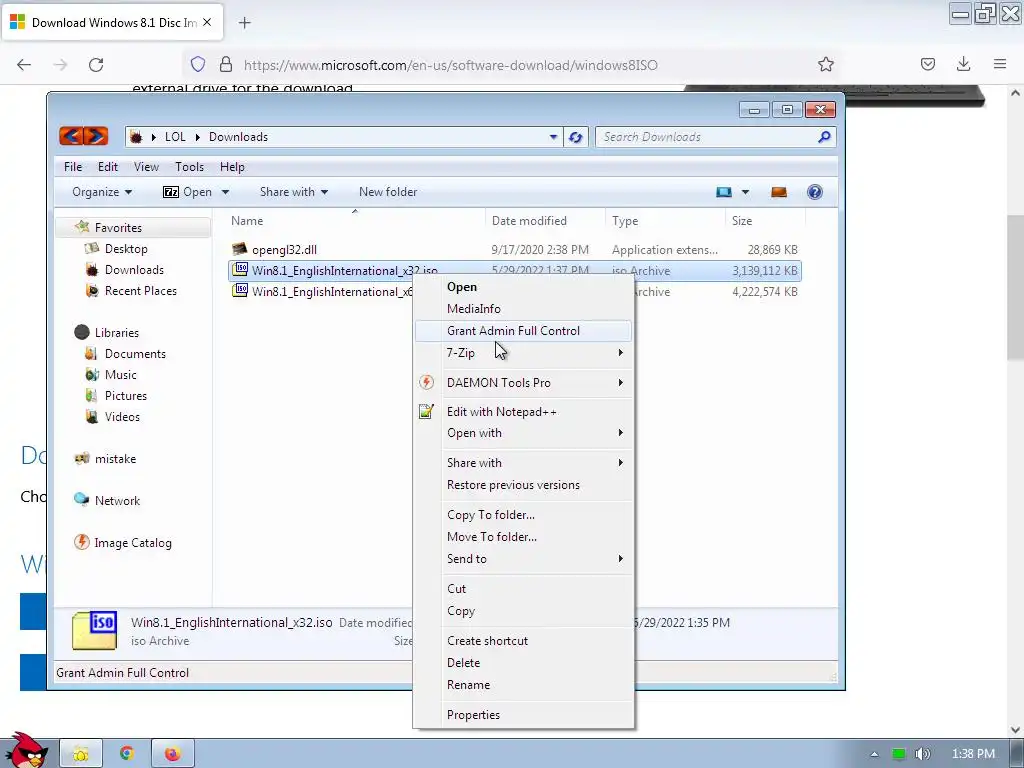Image resolution: width=1024 pixels, height=768 pixels.
Task: Click the Win8.1 x32 iso file icon
Action: click(x=240, y=270)
